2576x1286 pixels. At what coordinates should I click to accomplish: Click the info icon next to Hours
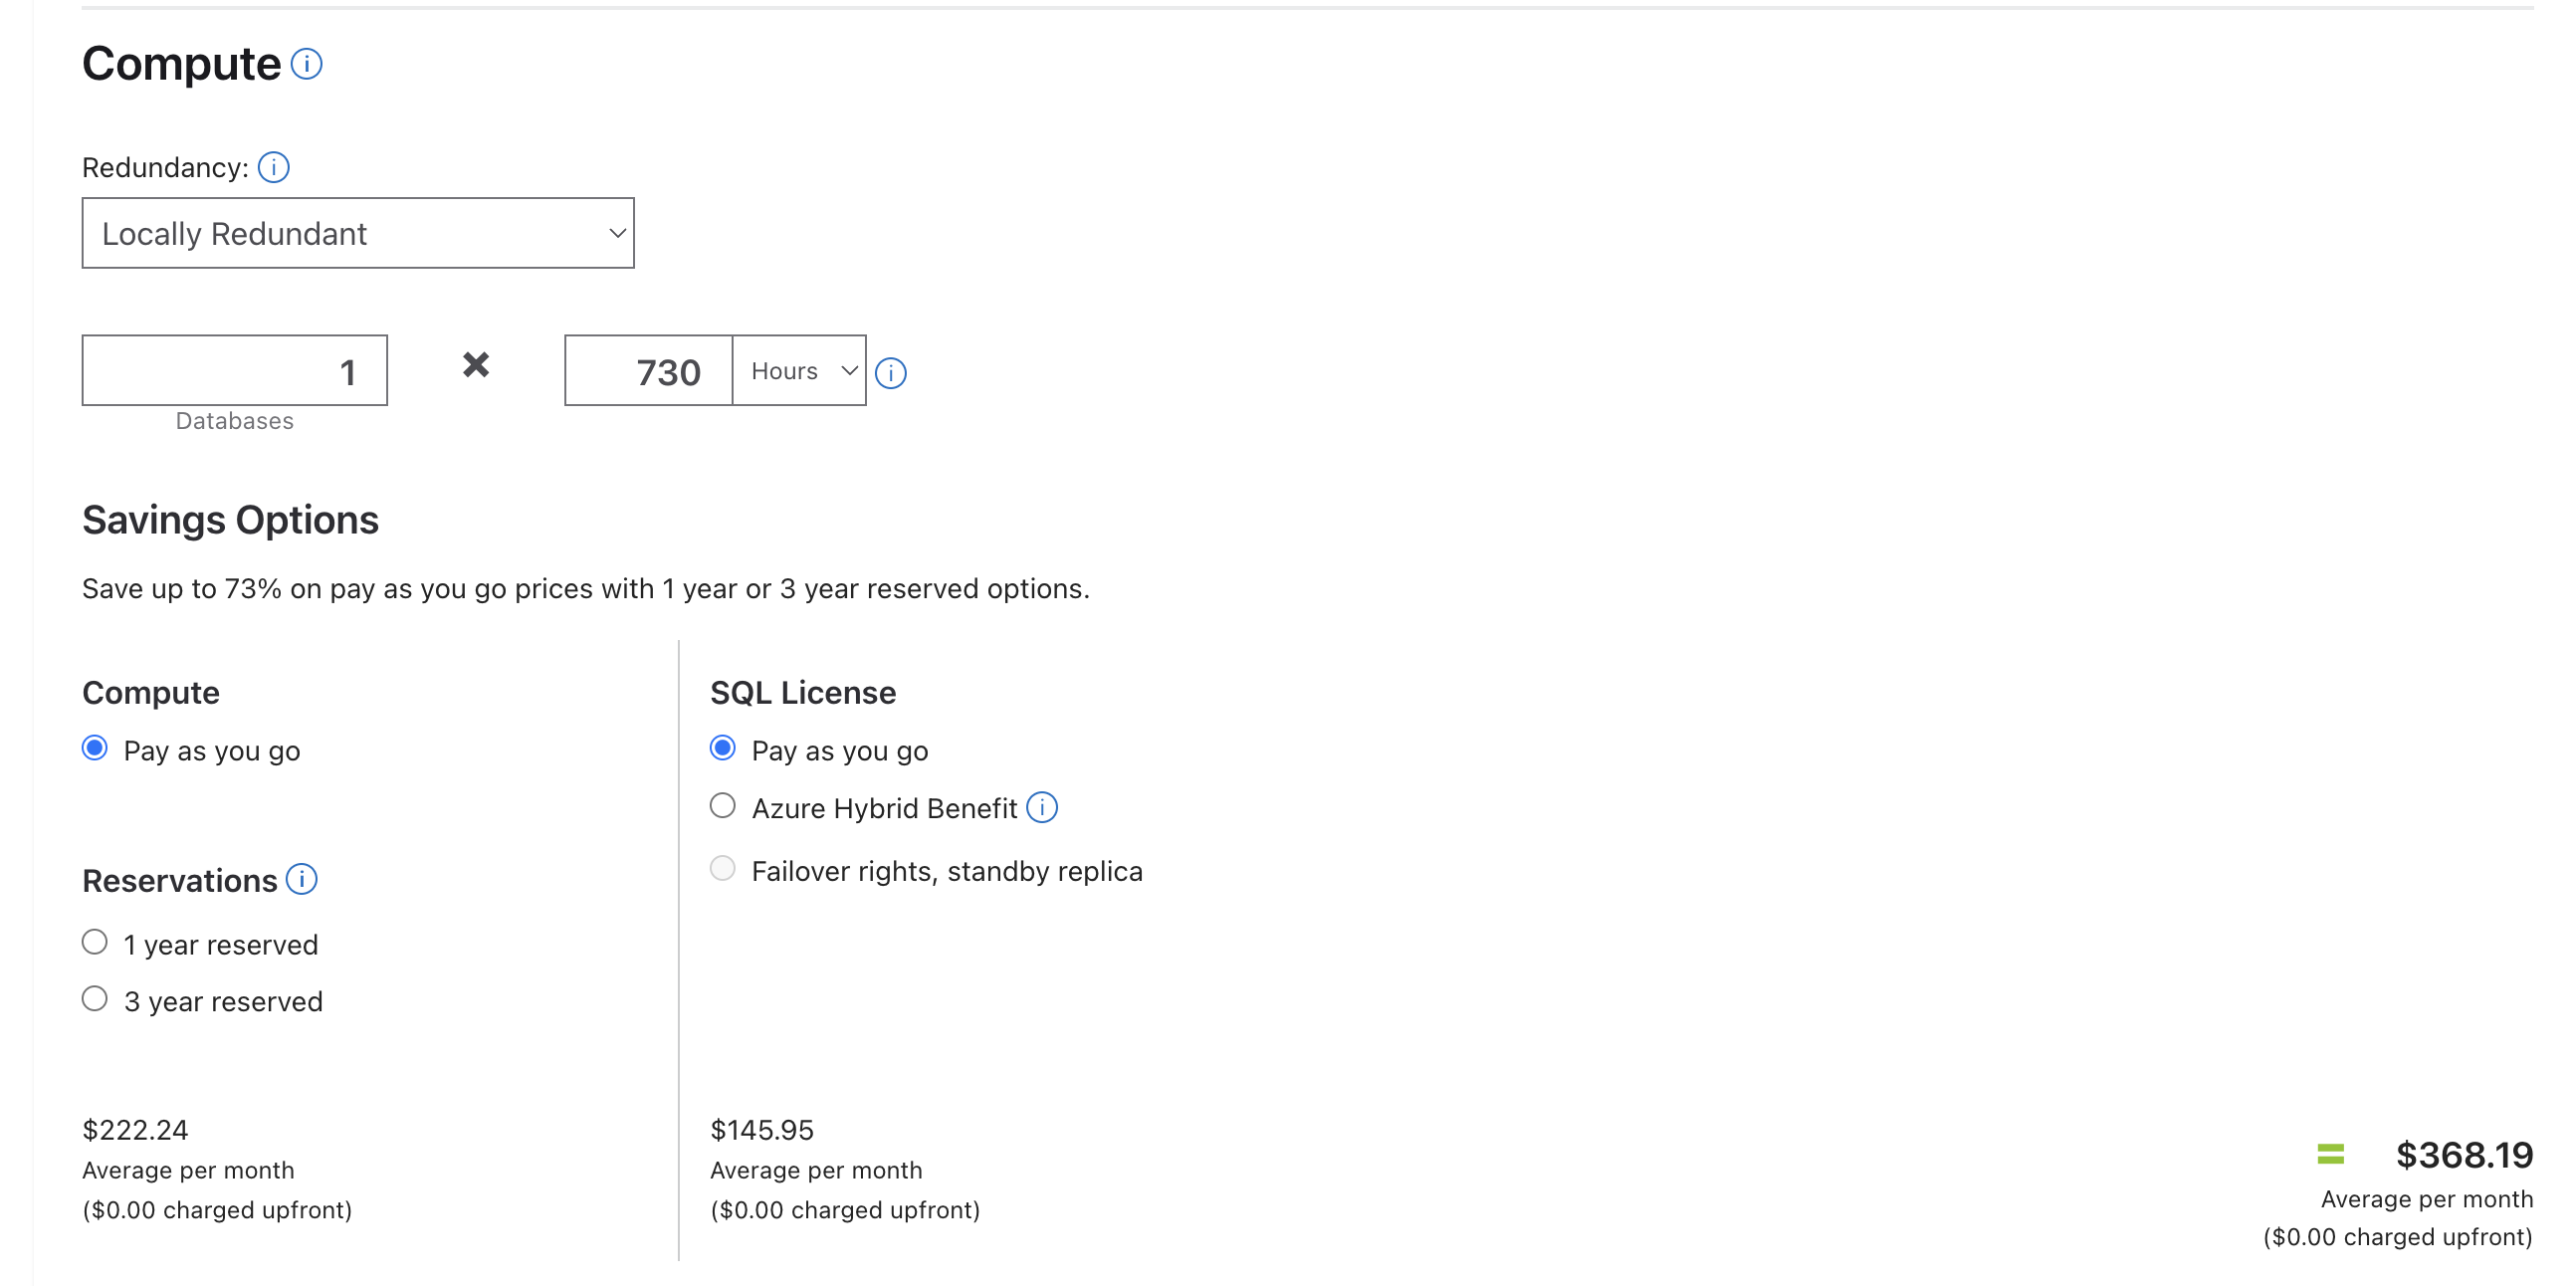click(x=890, y=373)
